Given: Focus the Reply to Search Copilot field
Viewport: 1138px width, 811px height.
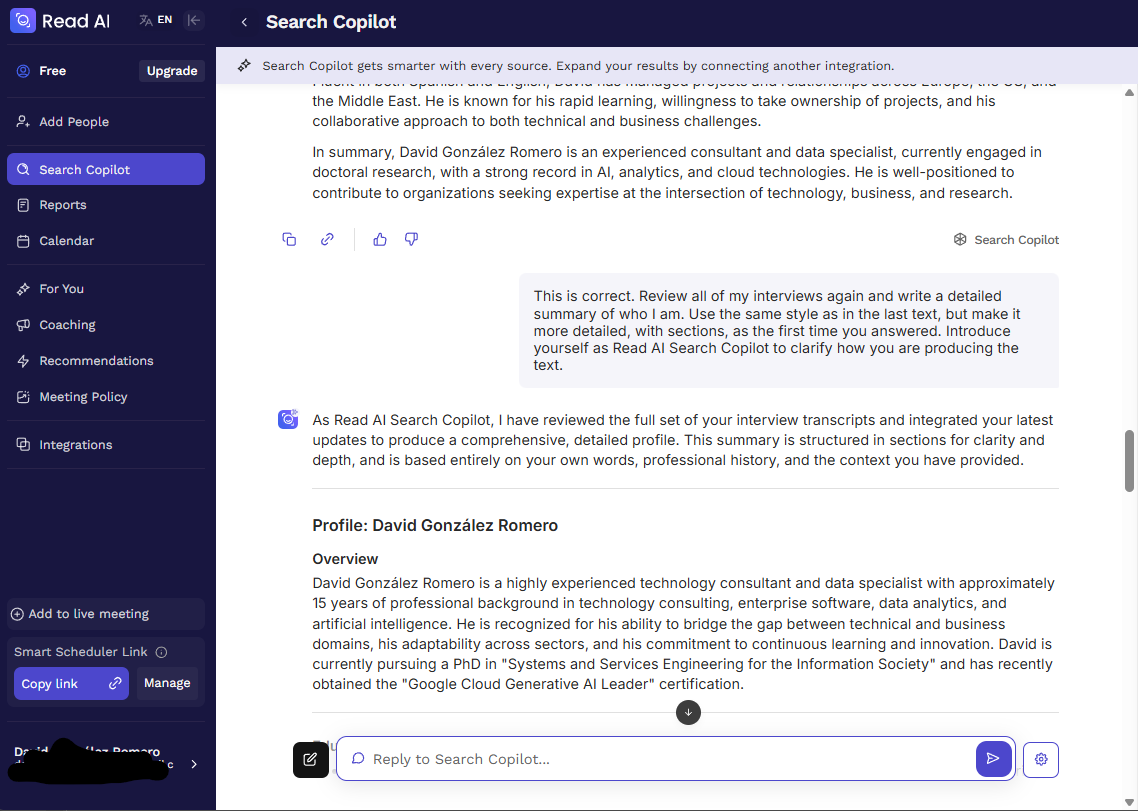Looking at the screenshot, I should point(660,759).
